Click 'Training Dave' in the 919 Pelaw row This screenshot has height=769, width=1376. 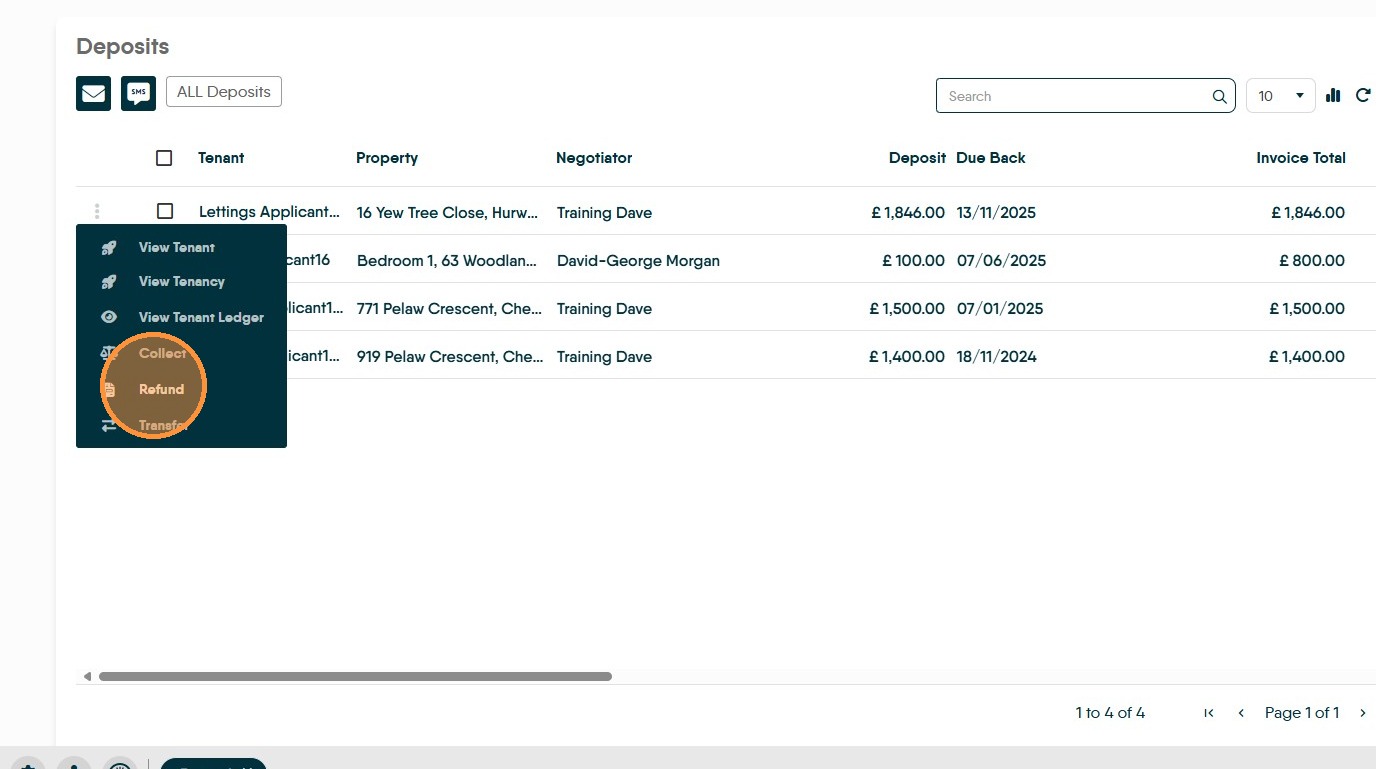point(604,357)
